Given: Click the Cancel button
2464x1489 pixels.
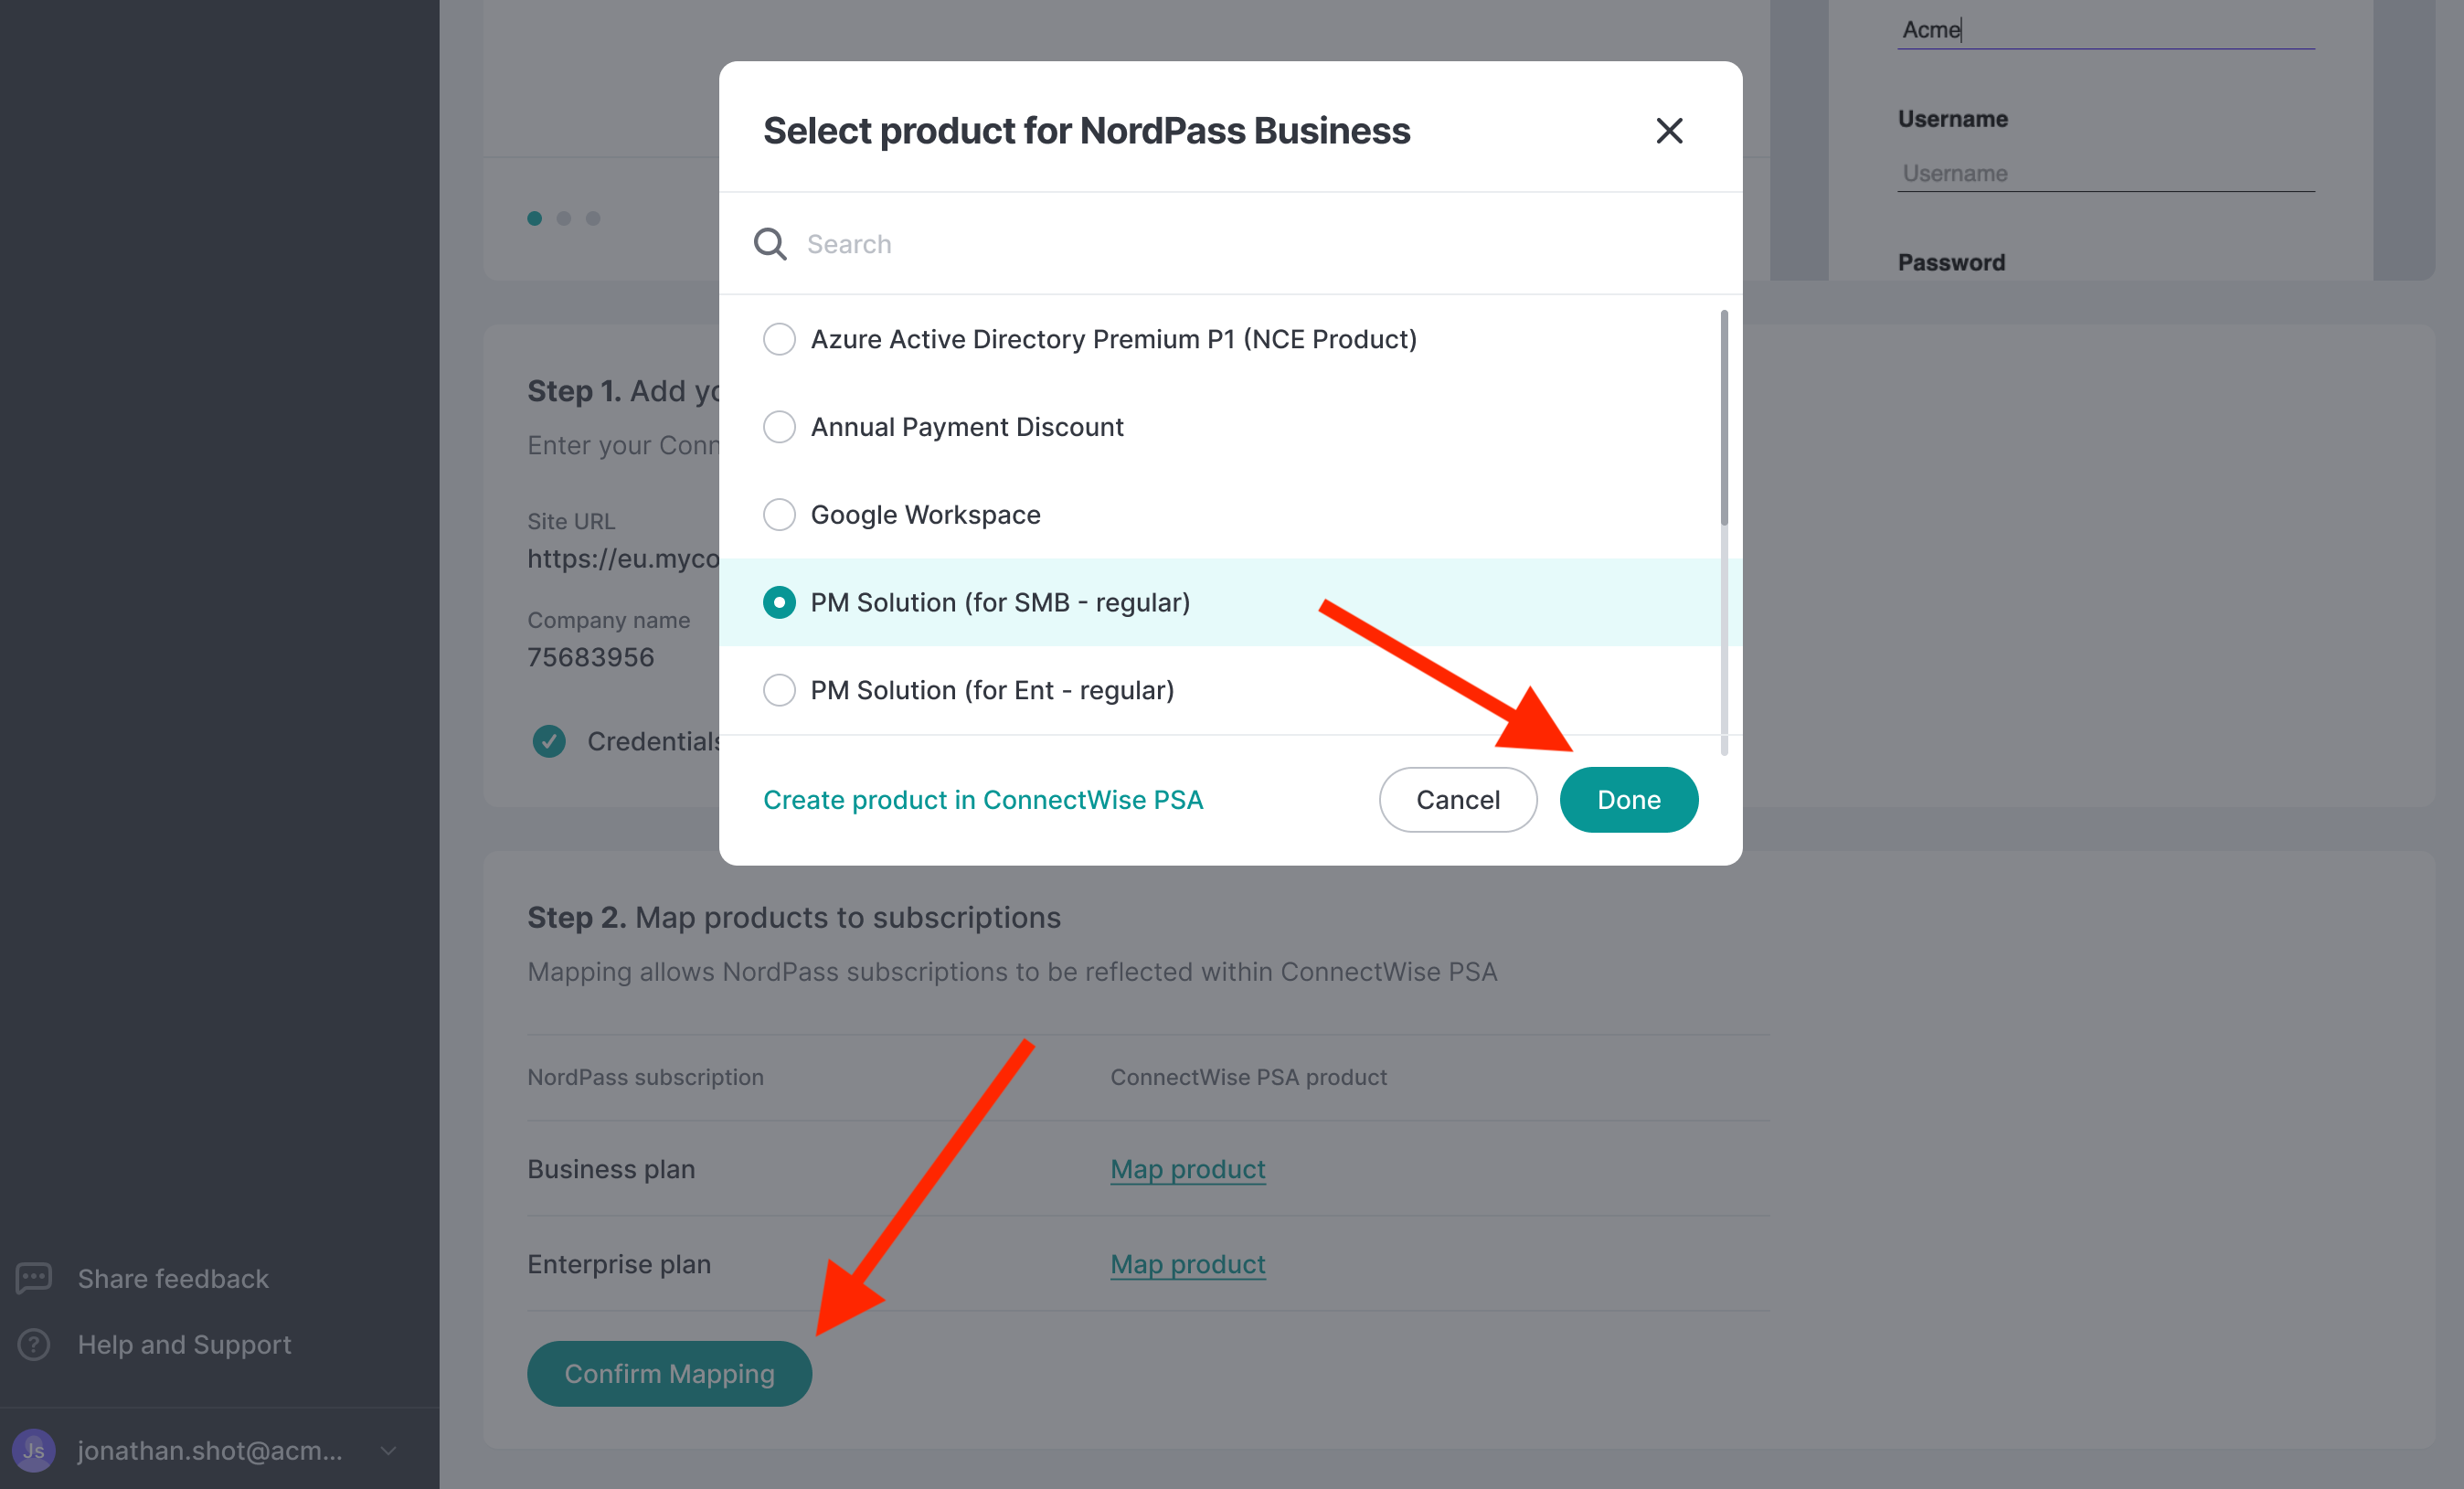Looking at the screenshot, I should 1457,800.
